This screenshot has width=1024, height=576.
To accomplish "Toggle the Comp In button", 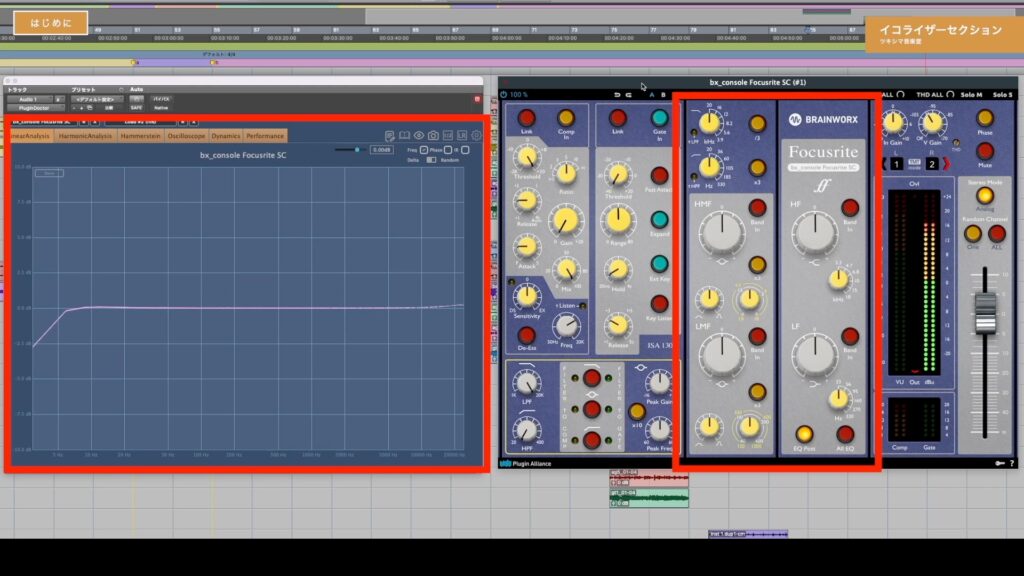I will click(566, 118).
